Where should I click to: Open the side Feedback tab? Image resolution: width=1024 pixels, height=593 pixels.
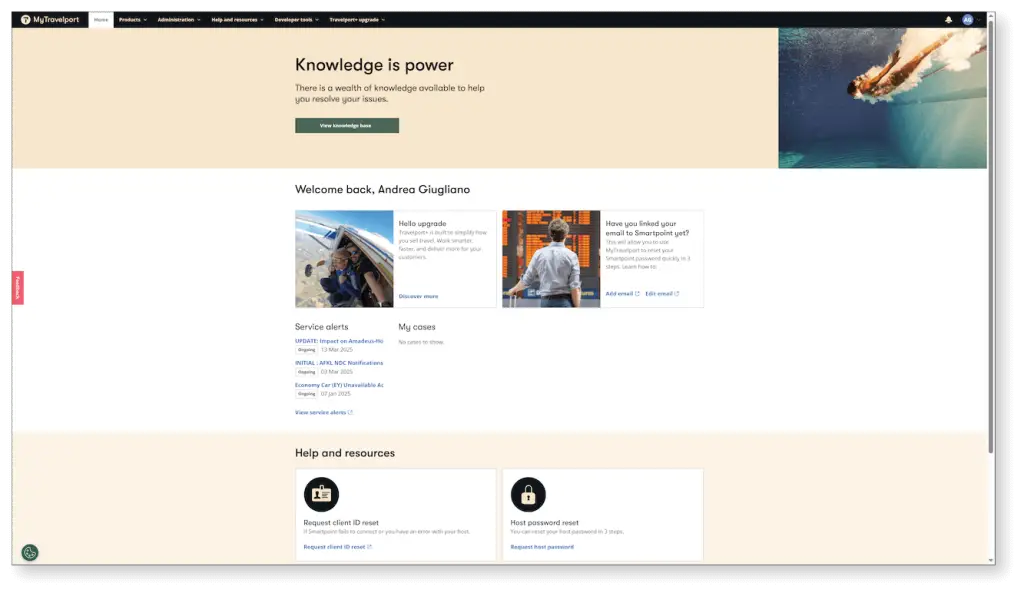[x=17, y=288]
